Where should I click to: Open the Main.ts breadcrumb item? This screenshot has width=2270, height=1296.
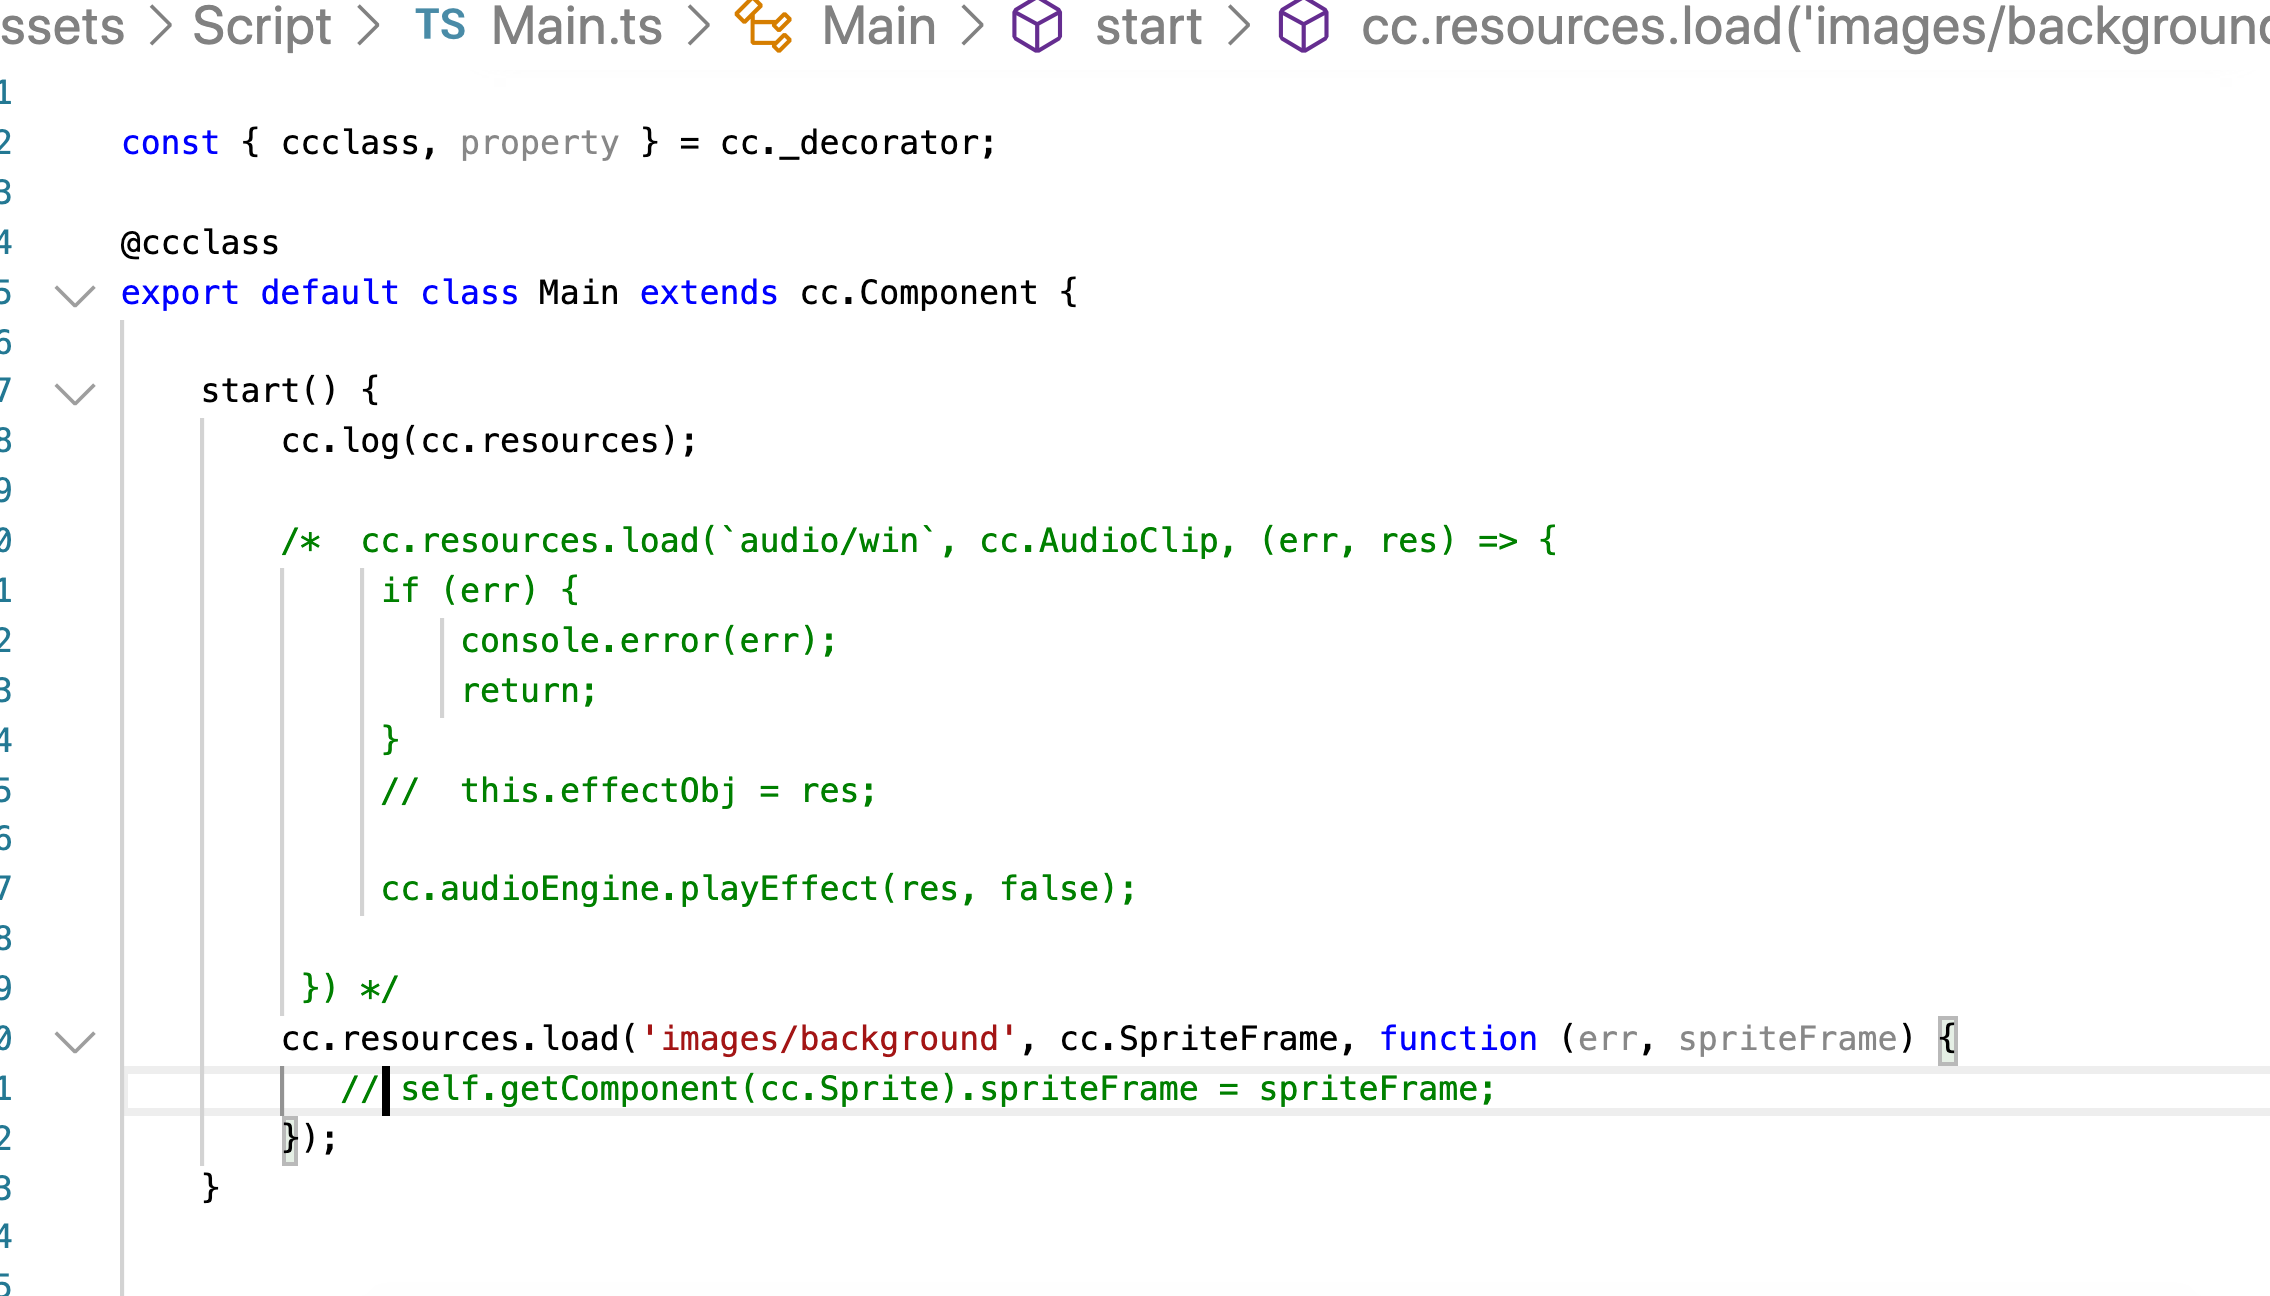(x=577, y=26)
